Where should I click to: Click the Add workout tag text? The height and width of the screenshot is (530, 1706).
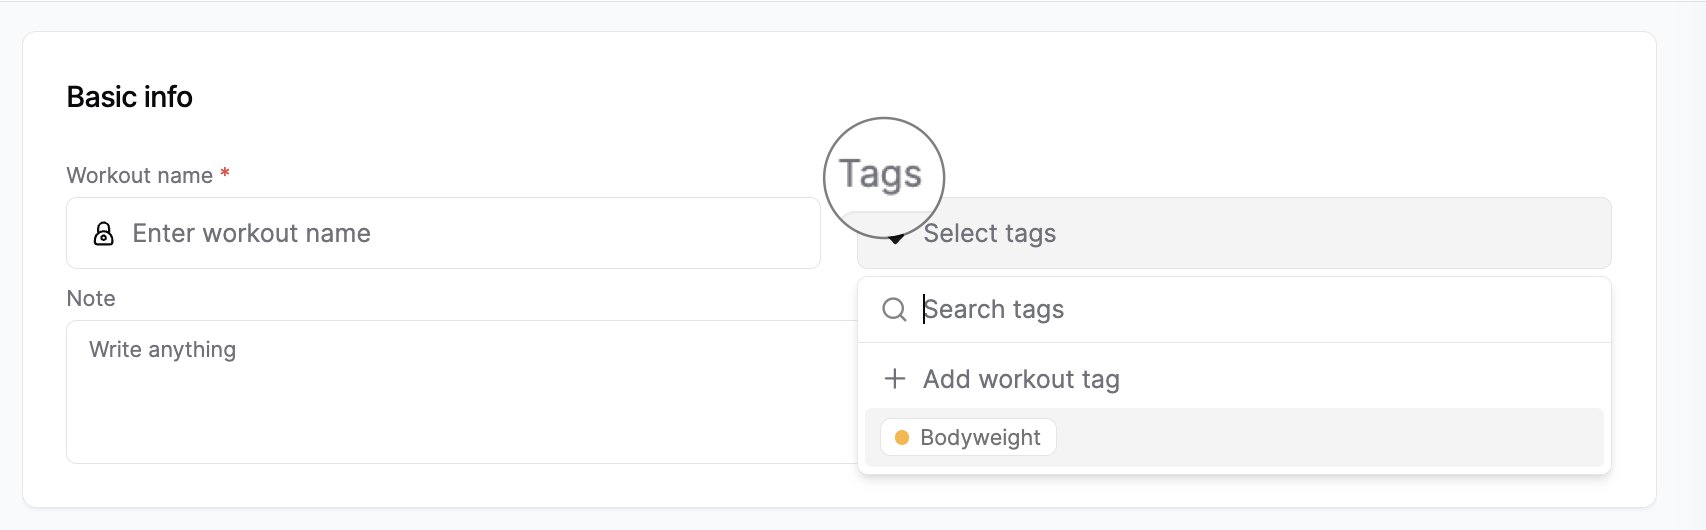pyautogui.click(x=1021, y=379)
